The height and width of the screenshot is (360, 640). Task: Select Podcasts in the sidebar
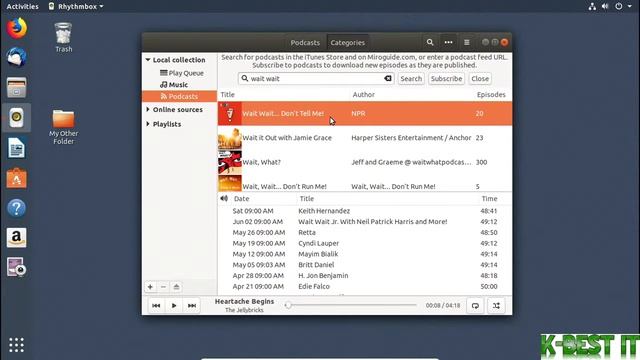[x=179, y=96]
